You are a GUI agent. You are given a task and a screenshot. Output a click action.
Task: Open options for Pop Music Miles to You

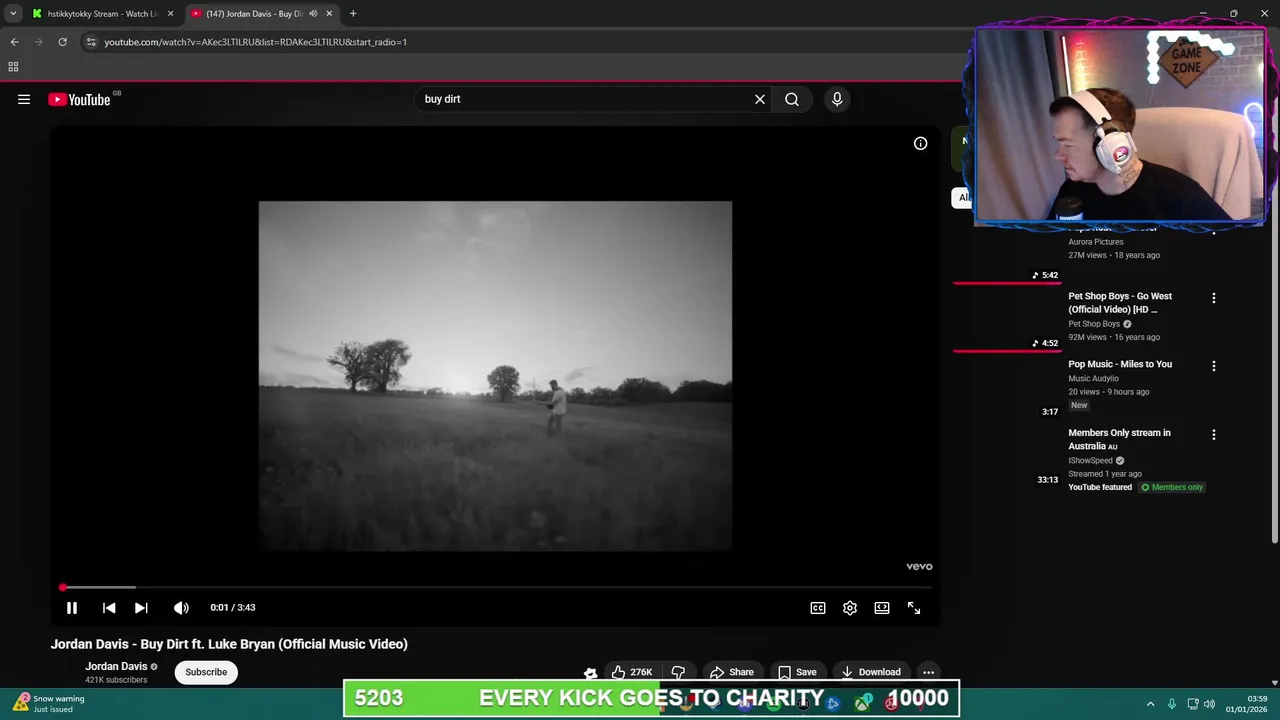pyautogui.click(x=1214, y=366)
